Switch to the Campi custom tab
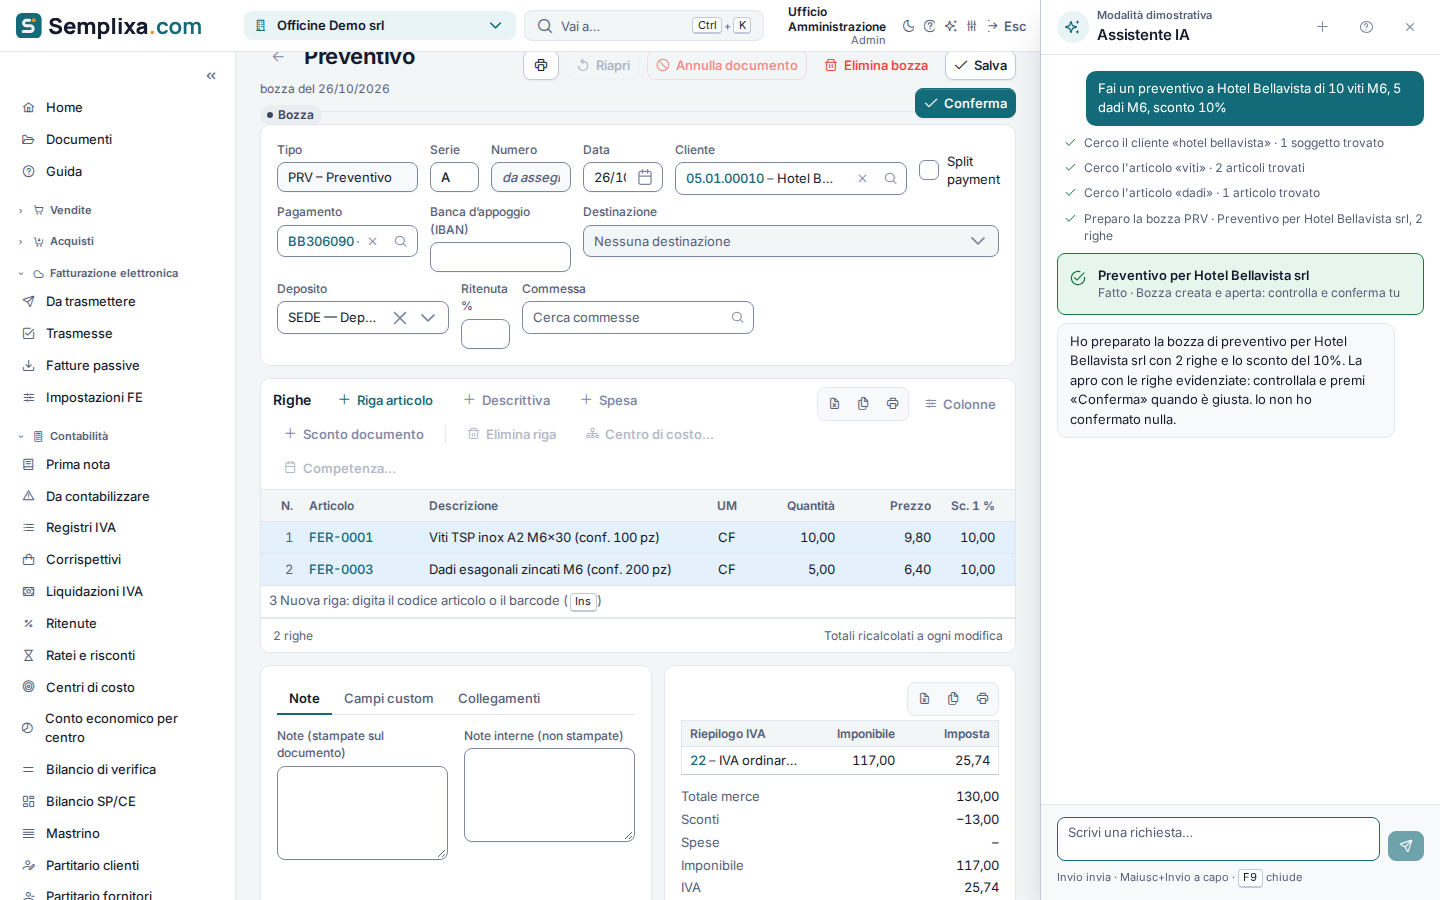Screen dimensions: 1440x900 pos(388,699)
